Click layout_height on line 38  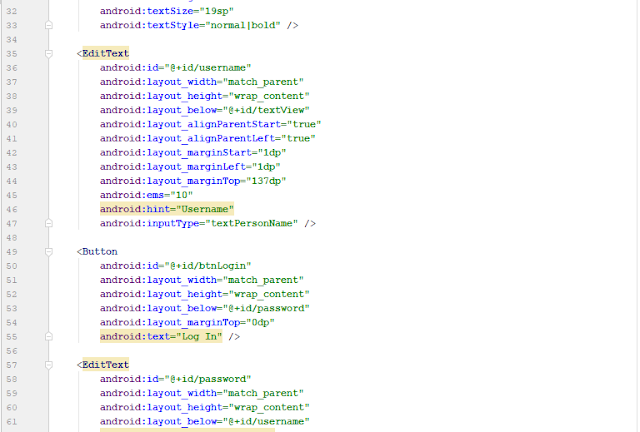184,96
